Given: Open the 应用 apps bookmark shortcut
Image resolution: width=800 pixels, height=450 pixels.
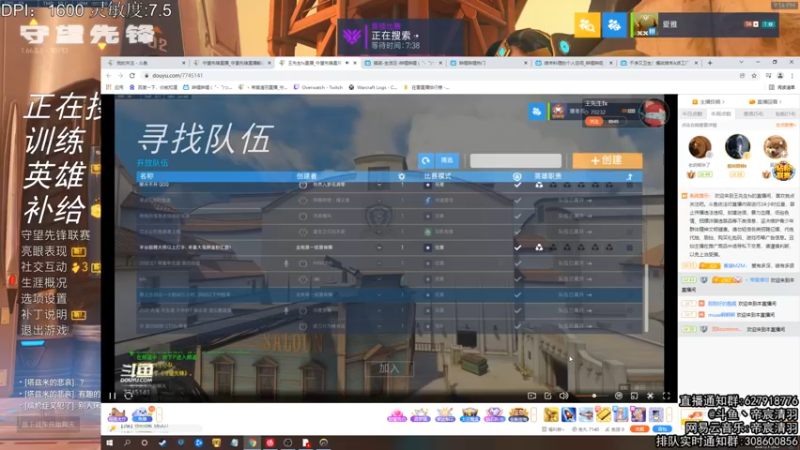Looking at the screenshot, I should [115, 87].
